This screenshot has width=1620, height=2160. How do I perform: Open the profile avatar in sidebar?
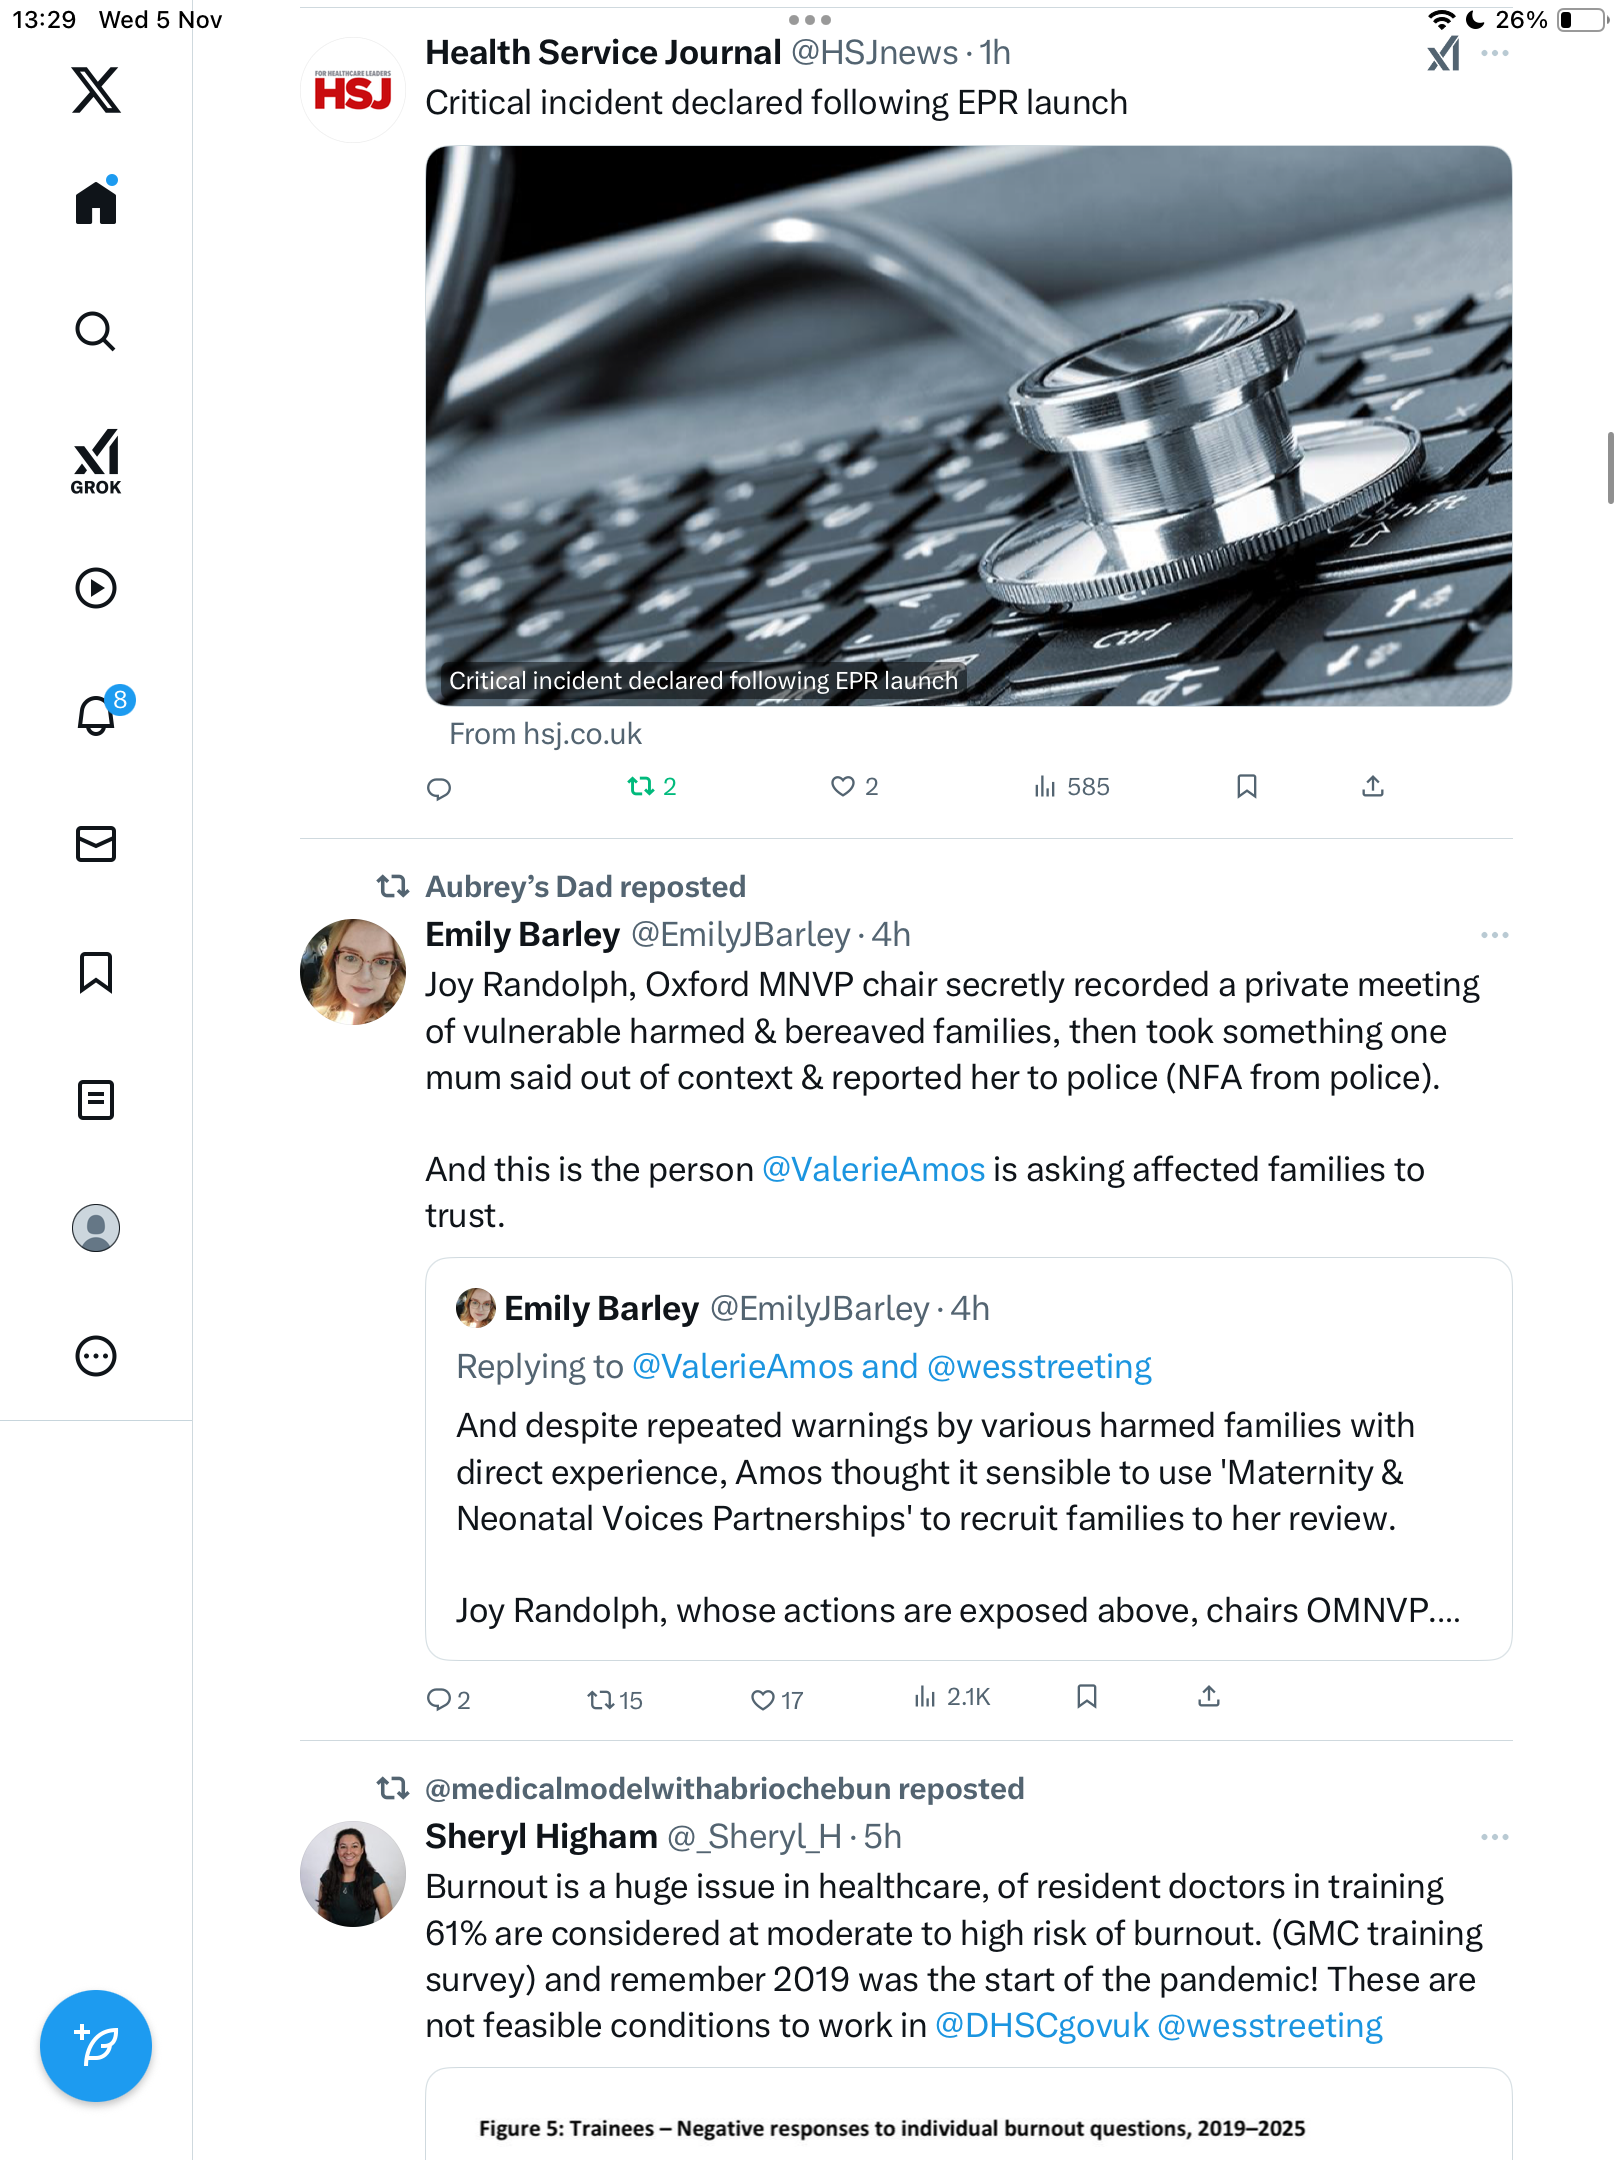coord(96,1228)
